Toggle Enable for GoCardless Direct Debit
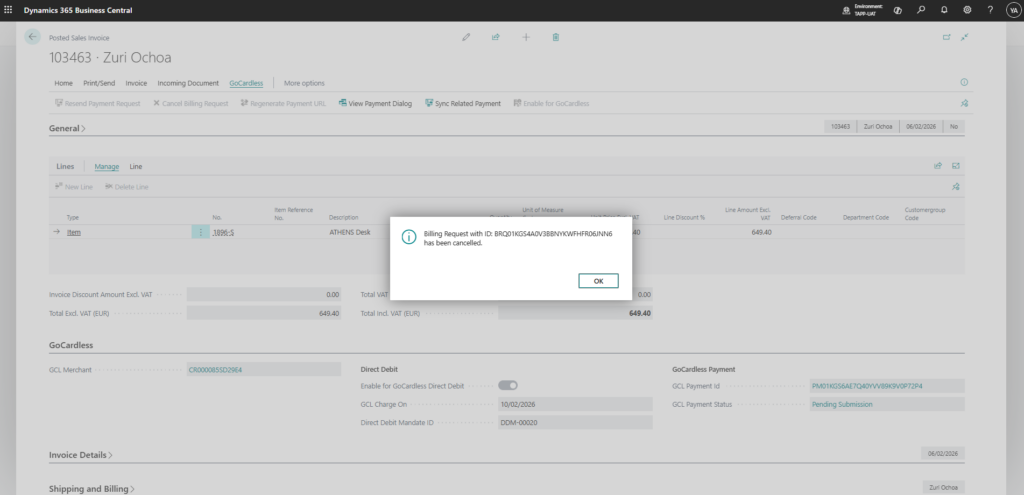 (508, 385)
